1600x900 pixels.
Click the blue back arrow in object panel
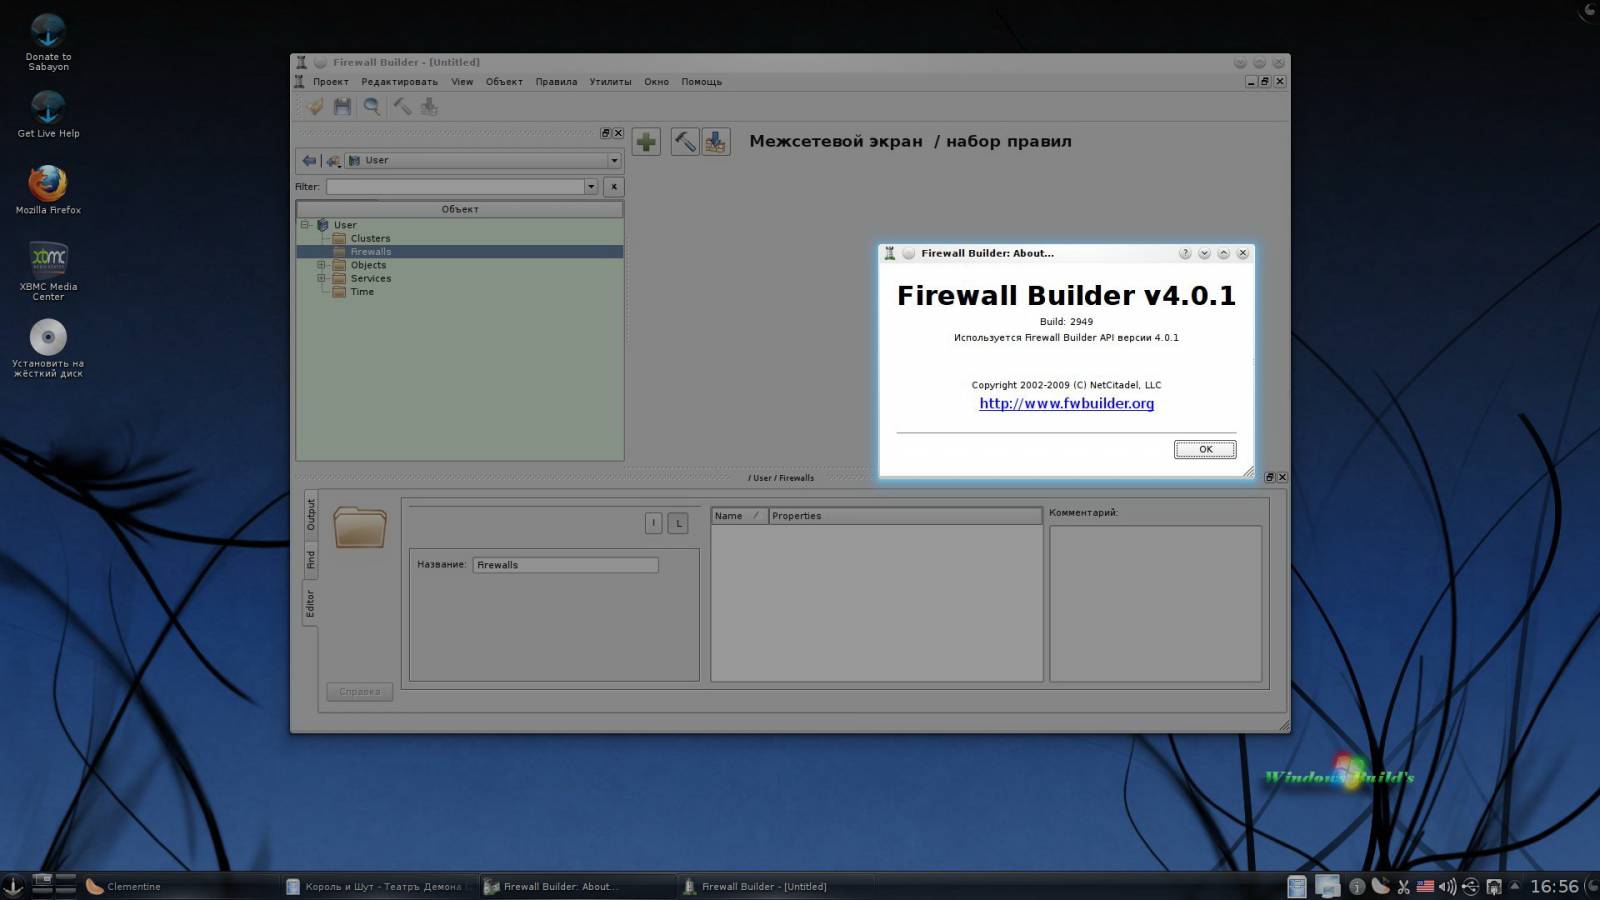coord(309,160)
